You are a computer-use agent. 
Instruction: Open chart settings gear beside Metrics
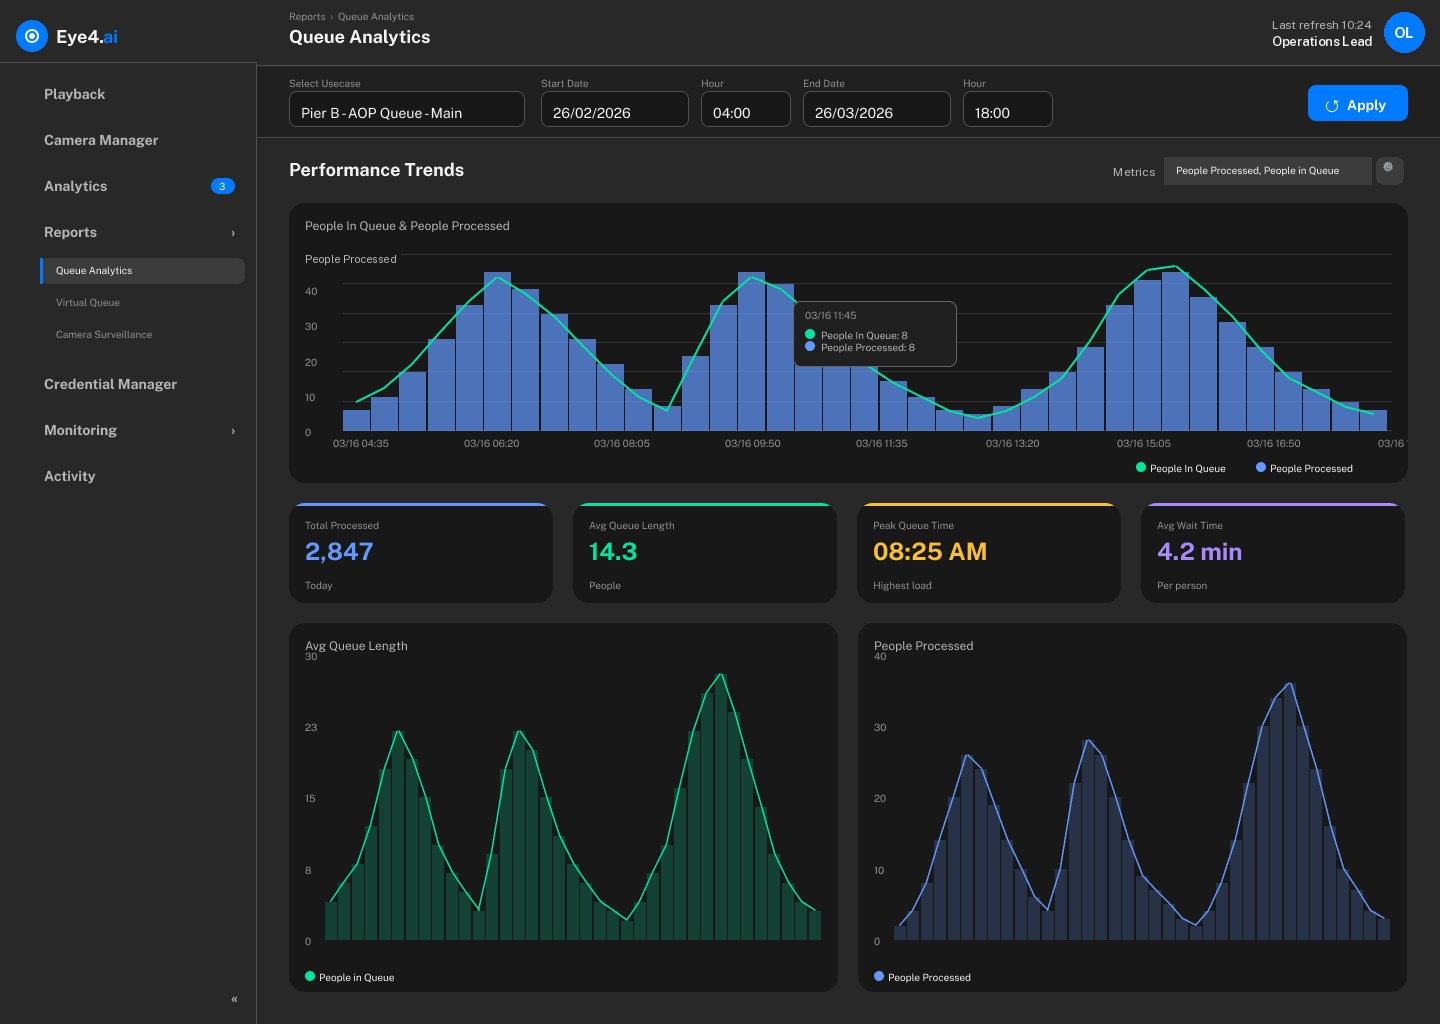click(x=1389, y=170)
